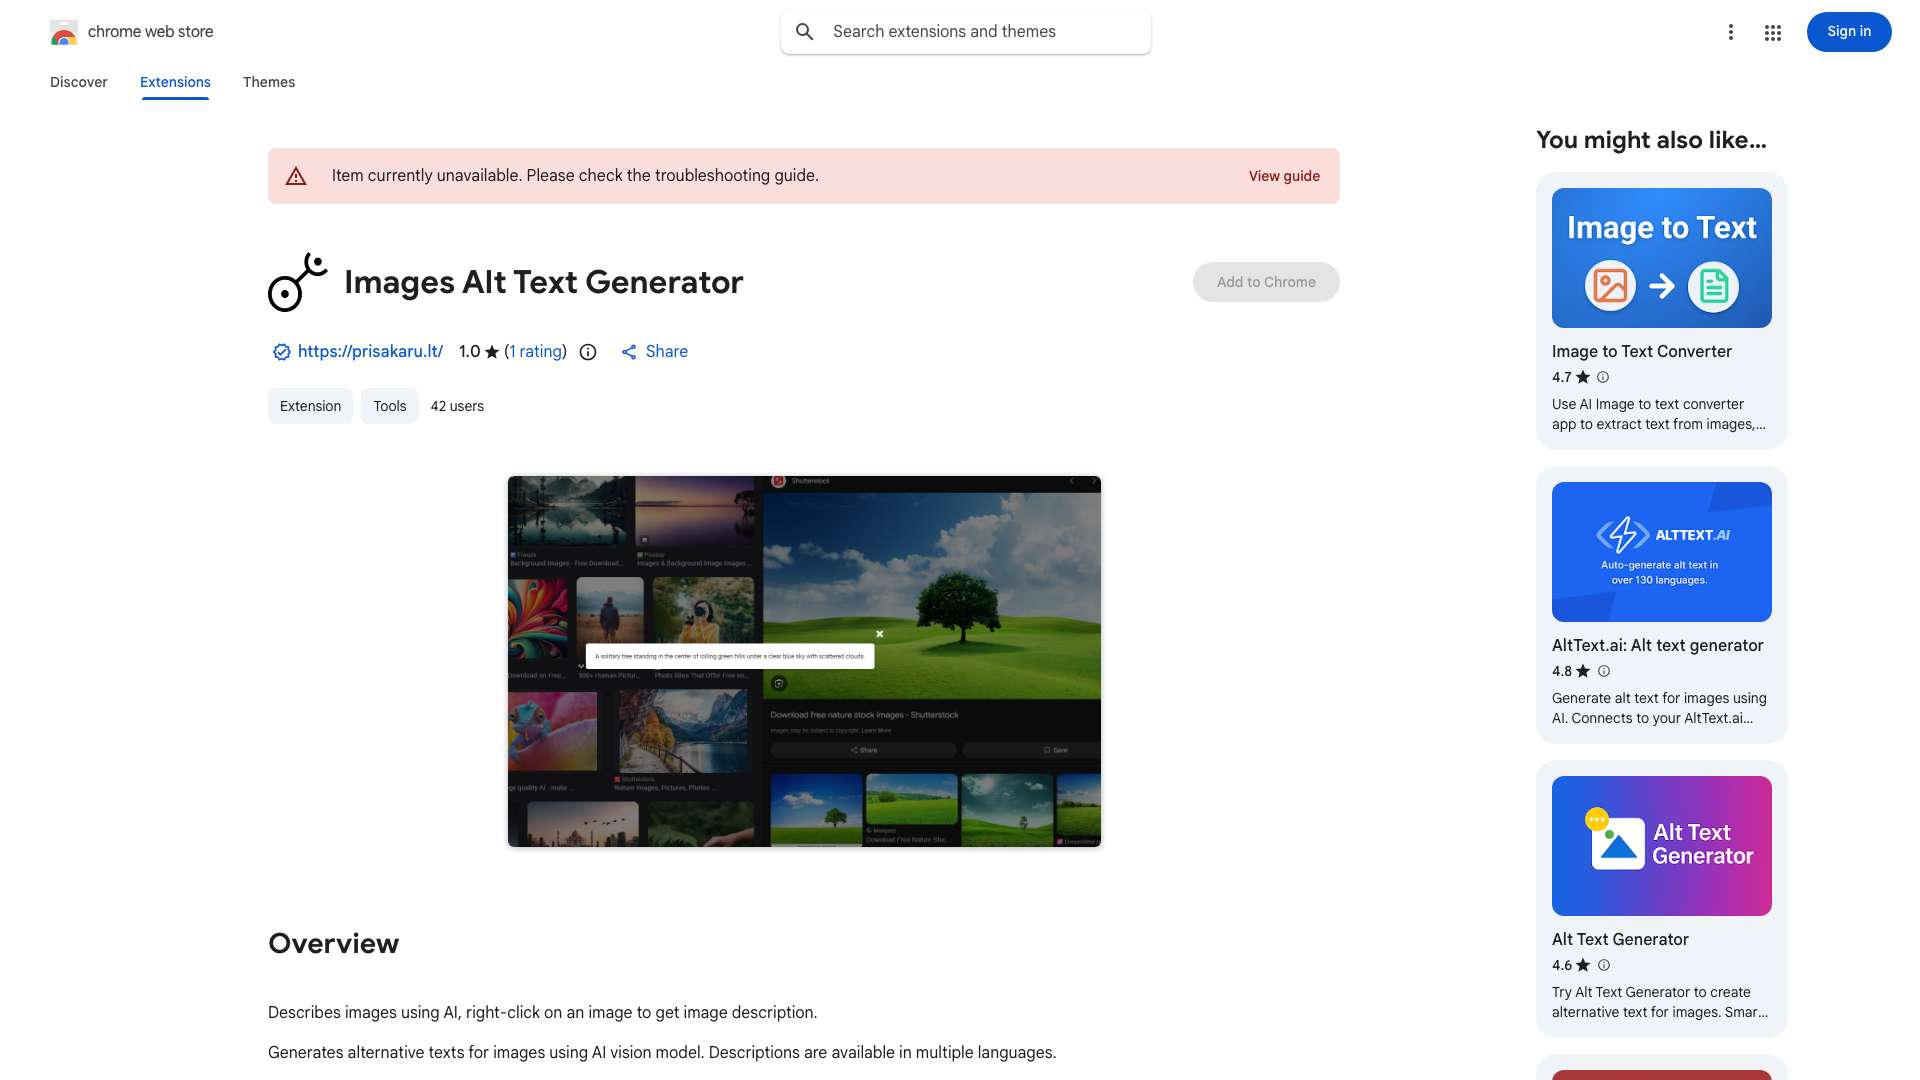Screen dimensions: 1920x1080
Task: Open the extension screenshot preview
Action: [804, 661]
